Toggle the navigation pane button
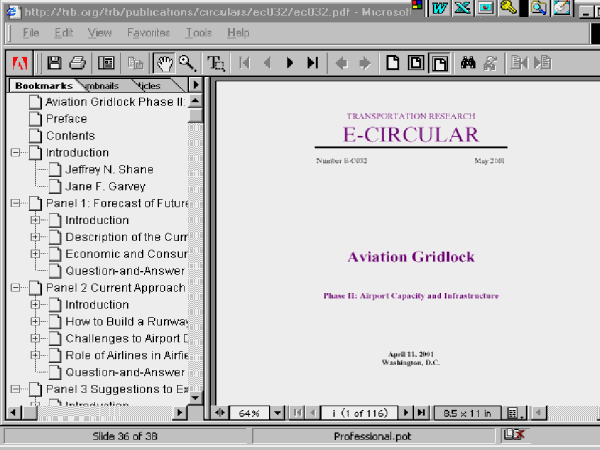 [x=106, y=63]
